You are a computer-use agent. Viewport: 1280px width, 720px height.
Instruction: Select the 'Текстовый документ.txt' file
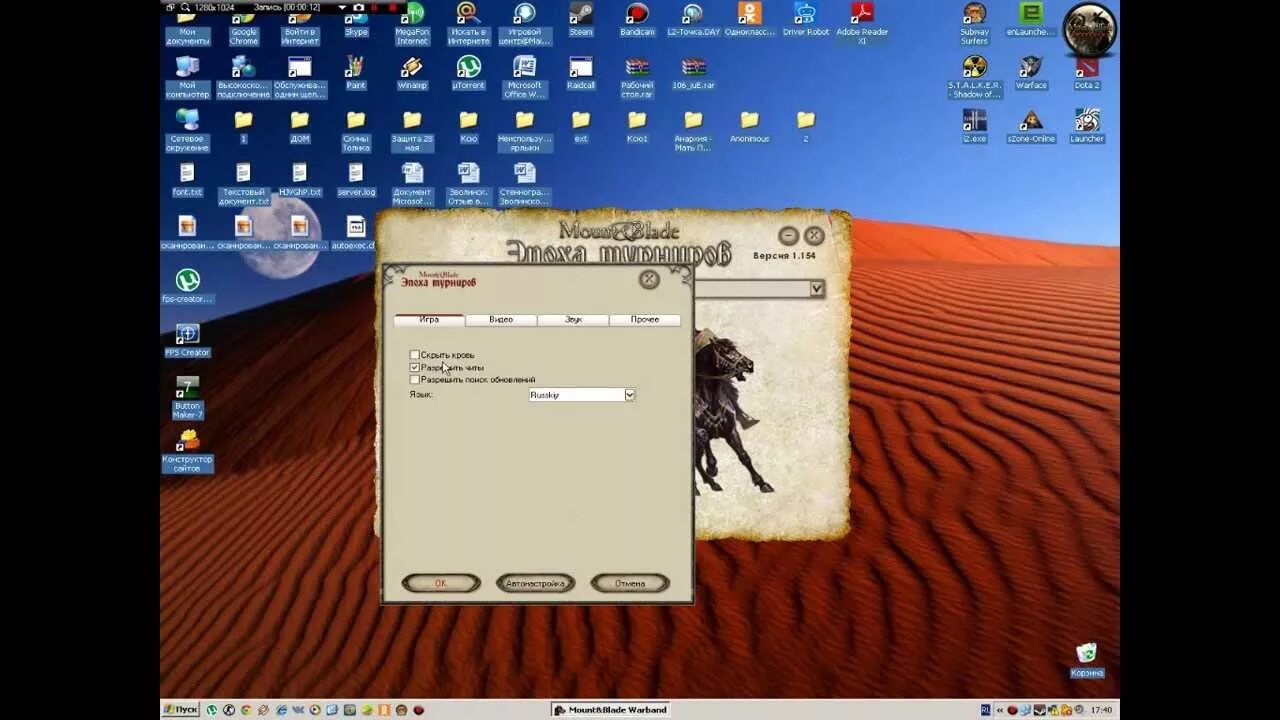pyautogui.click(x=243, y=184)
